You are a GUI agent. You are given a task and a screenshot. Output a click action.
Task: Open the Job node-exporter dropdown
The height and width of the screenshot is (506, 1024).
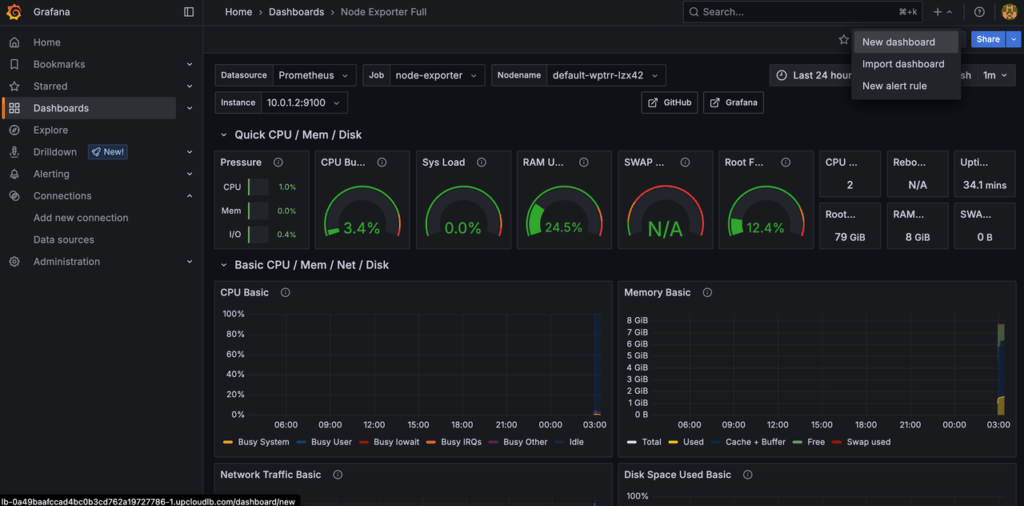pos(437,75)
